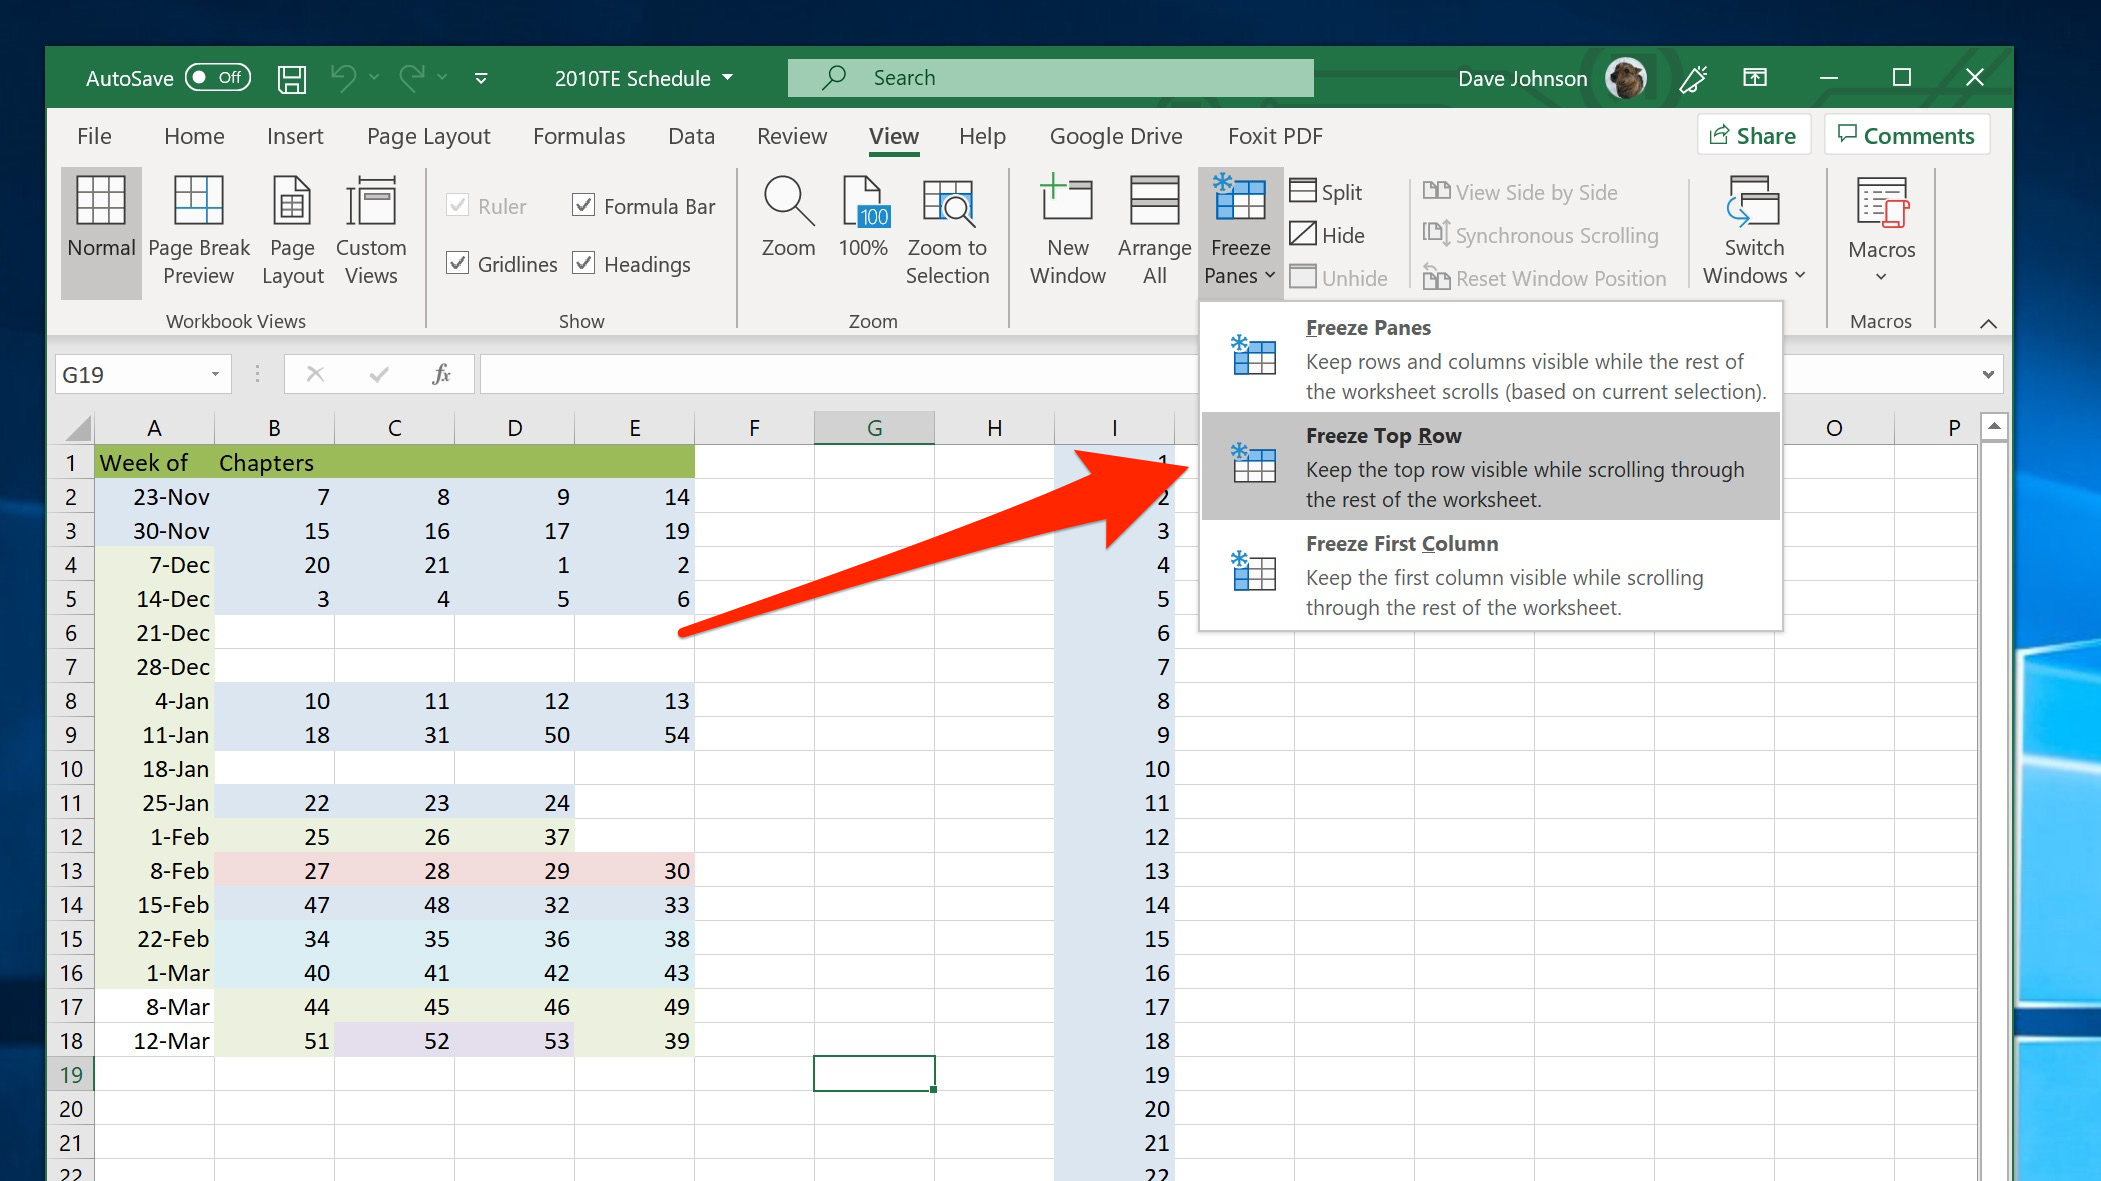
Task: Expand the Name Box dropdown arrow
Action: point(215,374)
